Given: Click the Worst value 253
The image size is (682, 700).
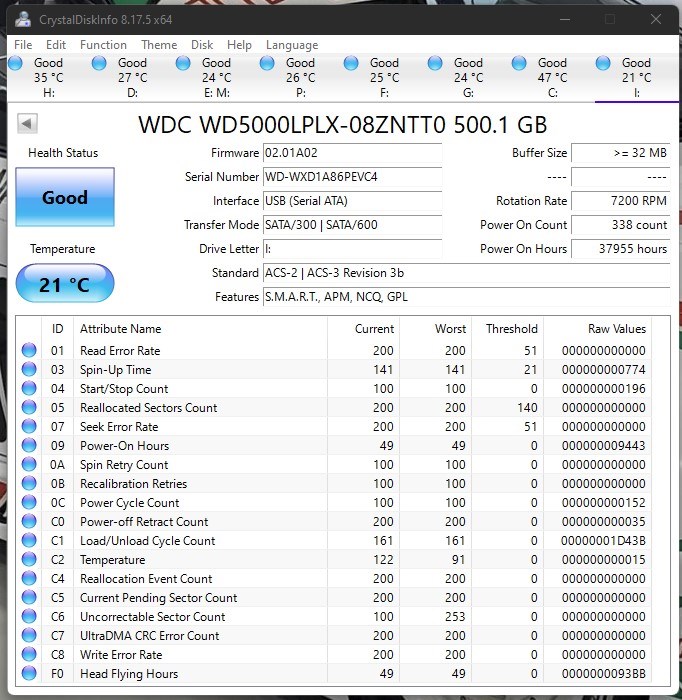Looking at the screenshot, I should coord(455,617).
